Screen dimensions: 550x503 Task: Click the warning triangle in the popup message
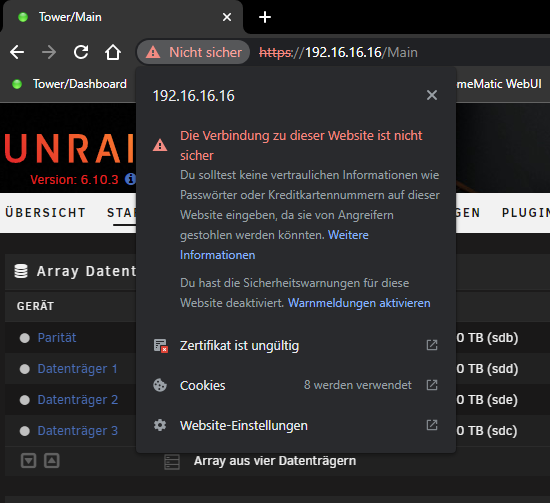click(x=160, y=145)
